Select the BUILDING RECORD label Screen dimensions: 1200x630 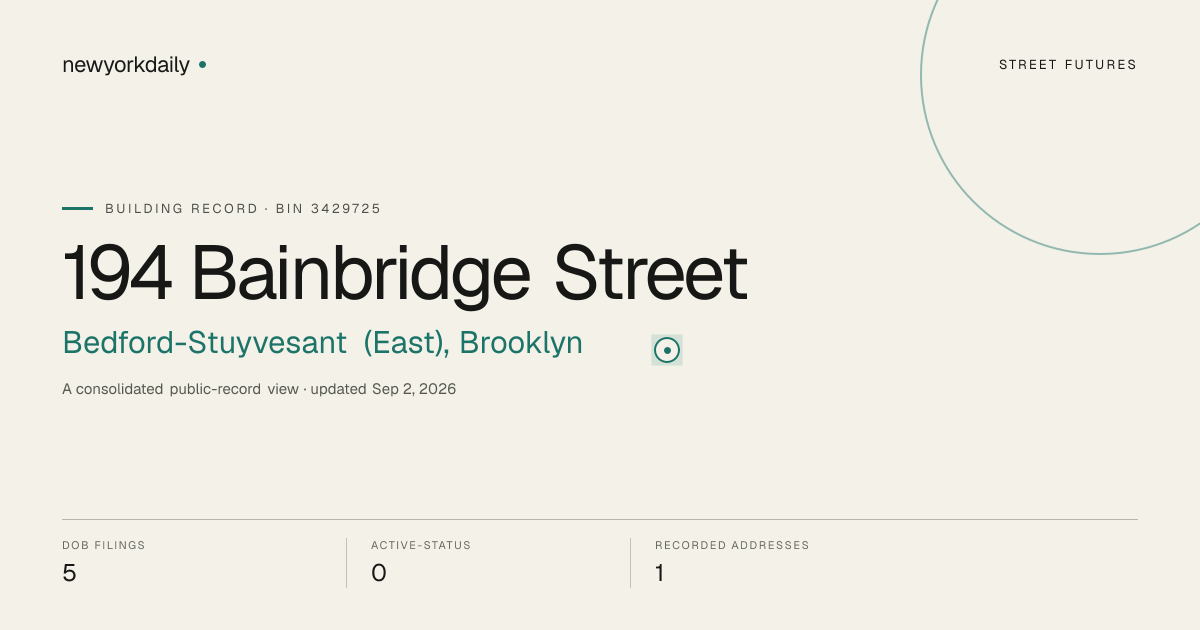click(182, 209)
